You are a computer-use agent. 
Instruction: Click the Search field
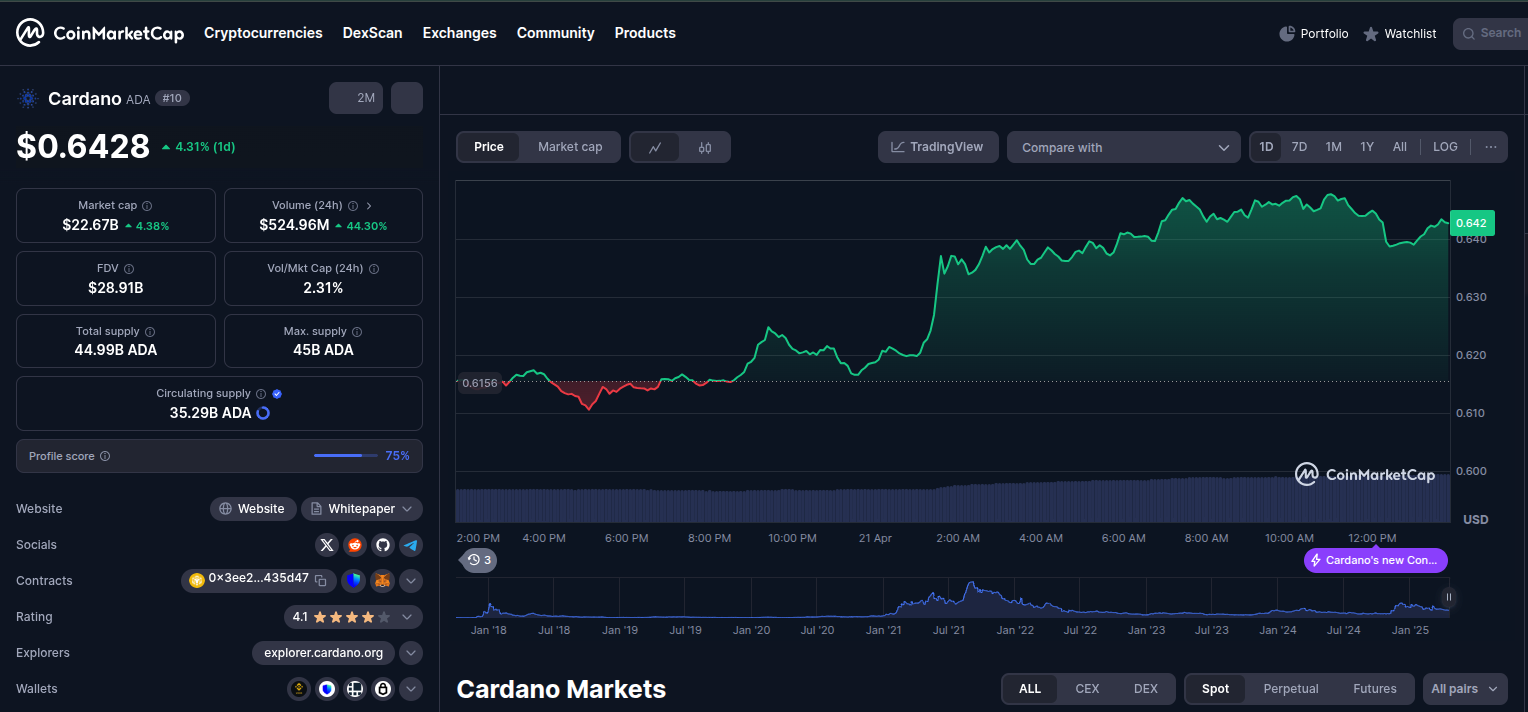[1491, 34]
